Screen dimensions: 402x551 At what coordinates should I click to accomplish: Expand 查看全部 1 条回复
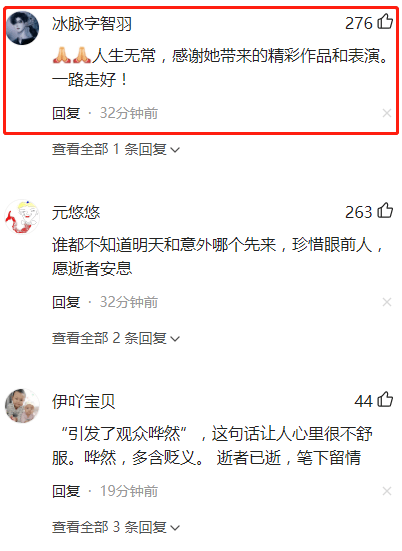coord(116,150)
